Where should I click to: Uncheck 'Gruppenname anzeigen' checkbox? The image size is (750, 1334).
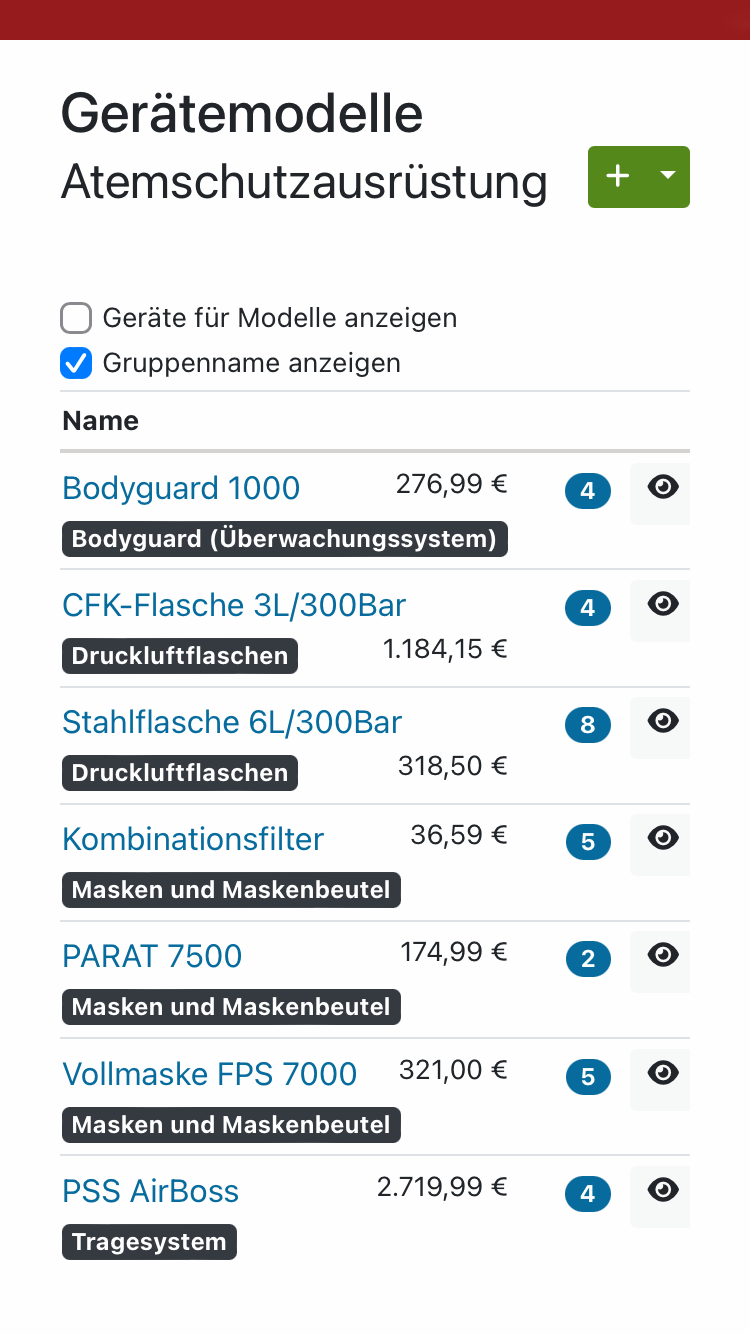[76, 363]
